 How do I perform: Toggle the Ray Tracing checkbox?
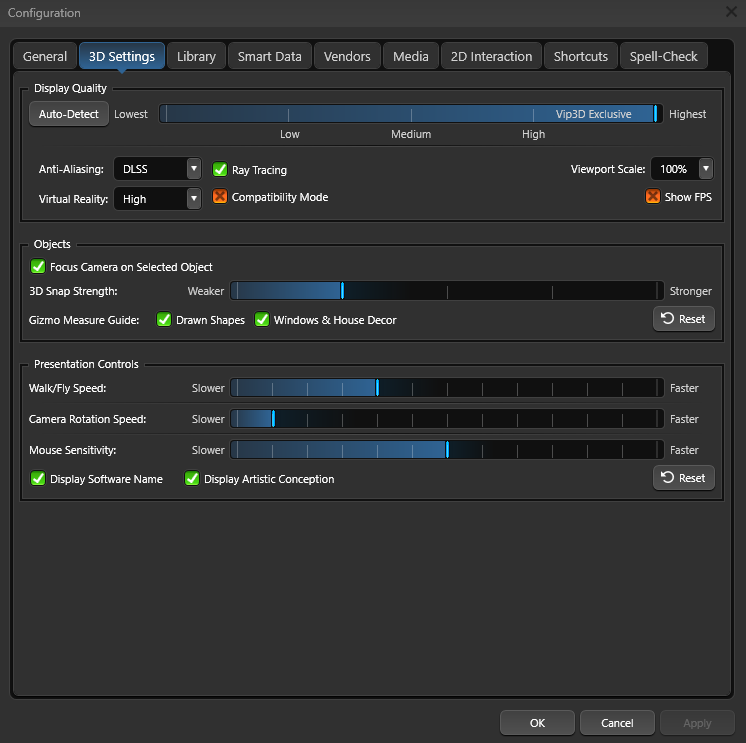point(220,169)
